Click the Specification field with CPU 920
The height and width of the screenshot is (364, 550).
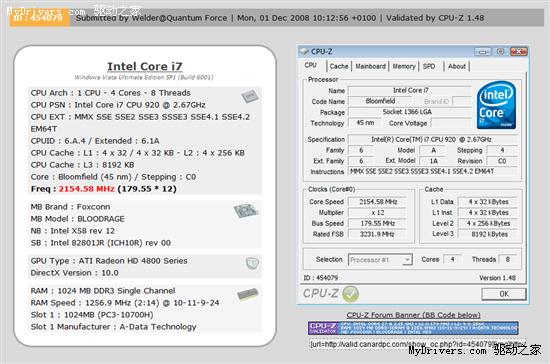pyautogui.click(x=432, y=140)
